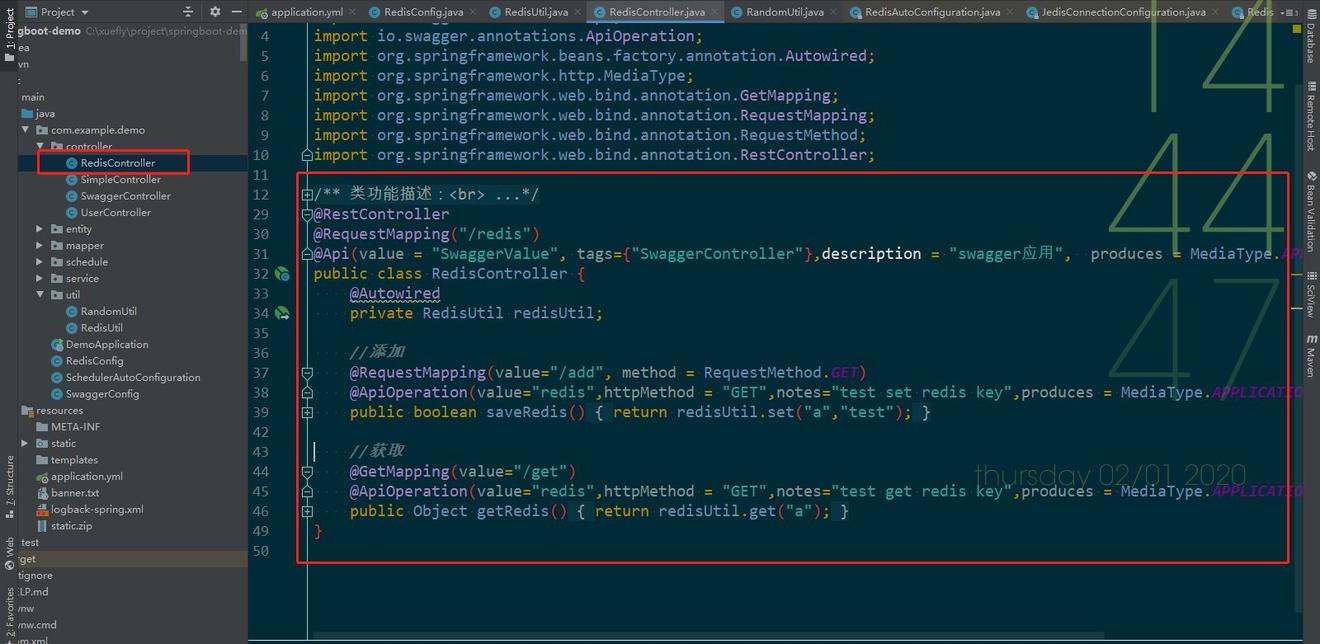Switch to the RedisUtil.java tab
Image resolution: width=1320 pixels, height=644 pixels.
(x=535, y=12)
